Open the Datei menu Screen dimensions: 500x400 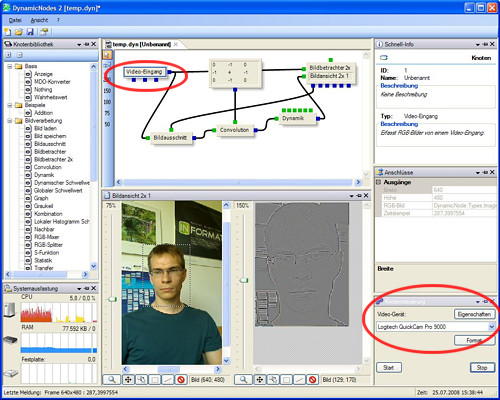pos(15,20)
